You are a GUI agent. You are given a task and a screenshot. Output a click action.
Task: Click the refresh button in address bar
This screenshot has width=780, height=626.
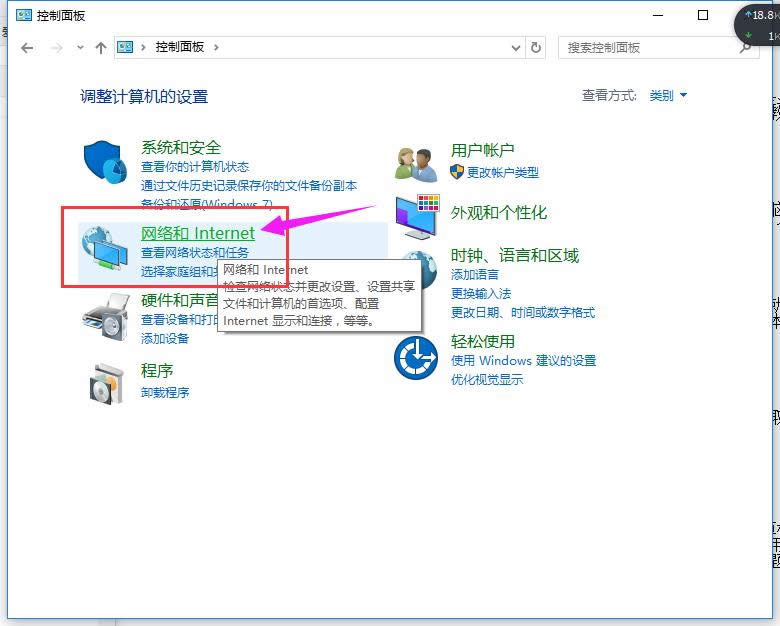536,47
